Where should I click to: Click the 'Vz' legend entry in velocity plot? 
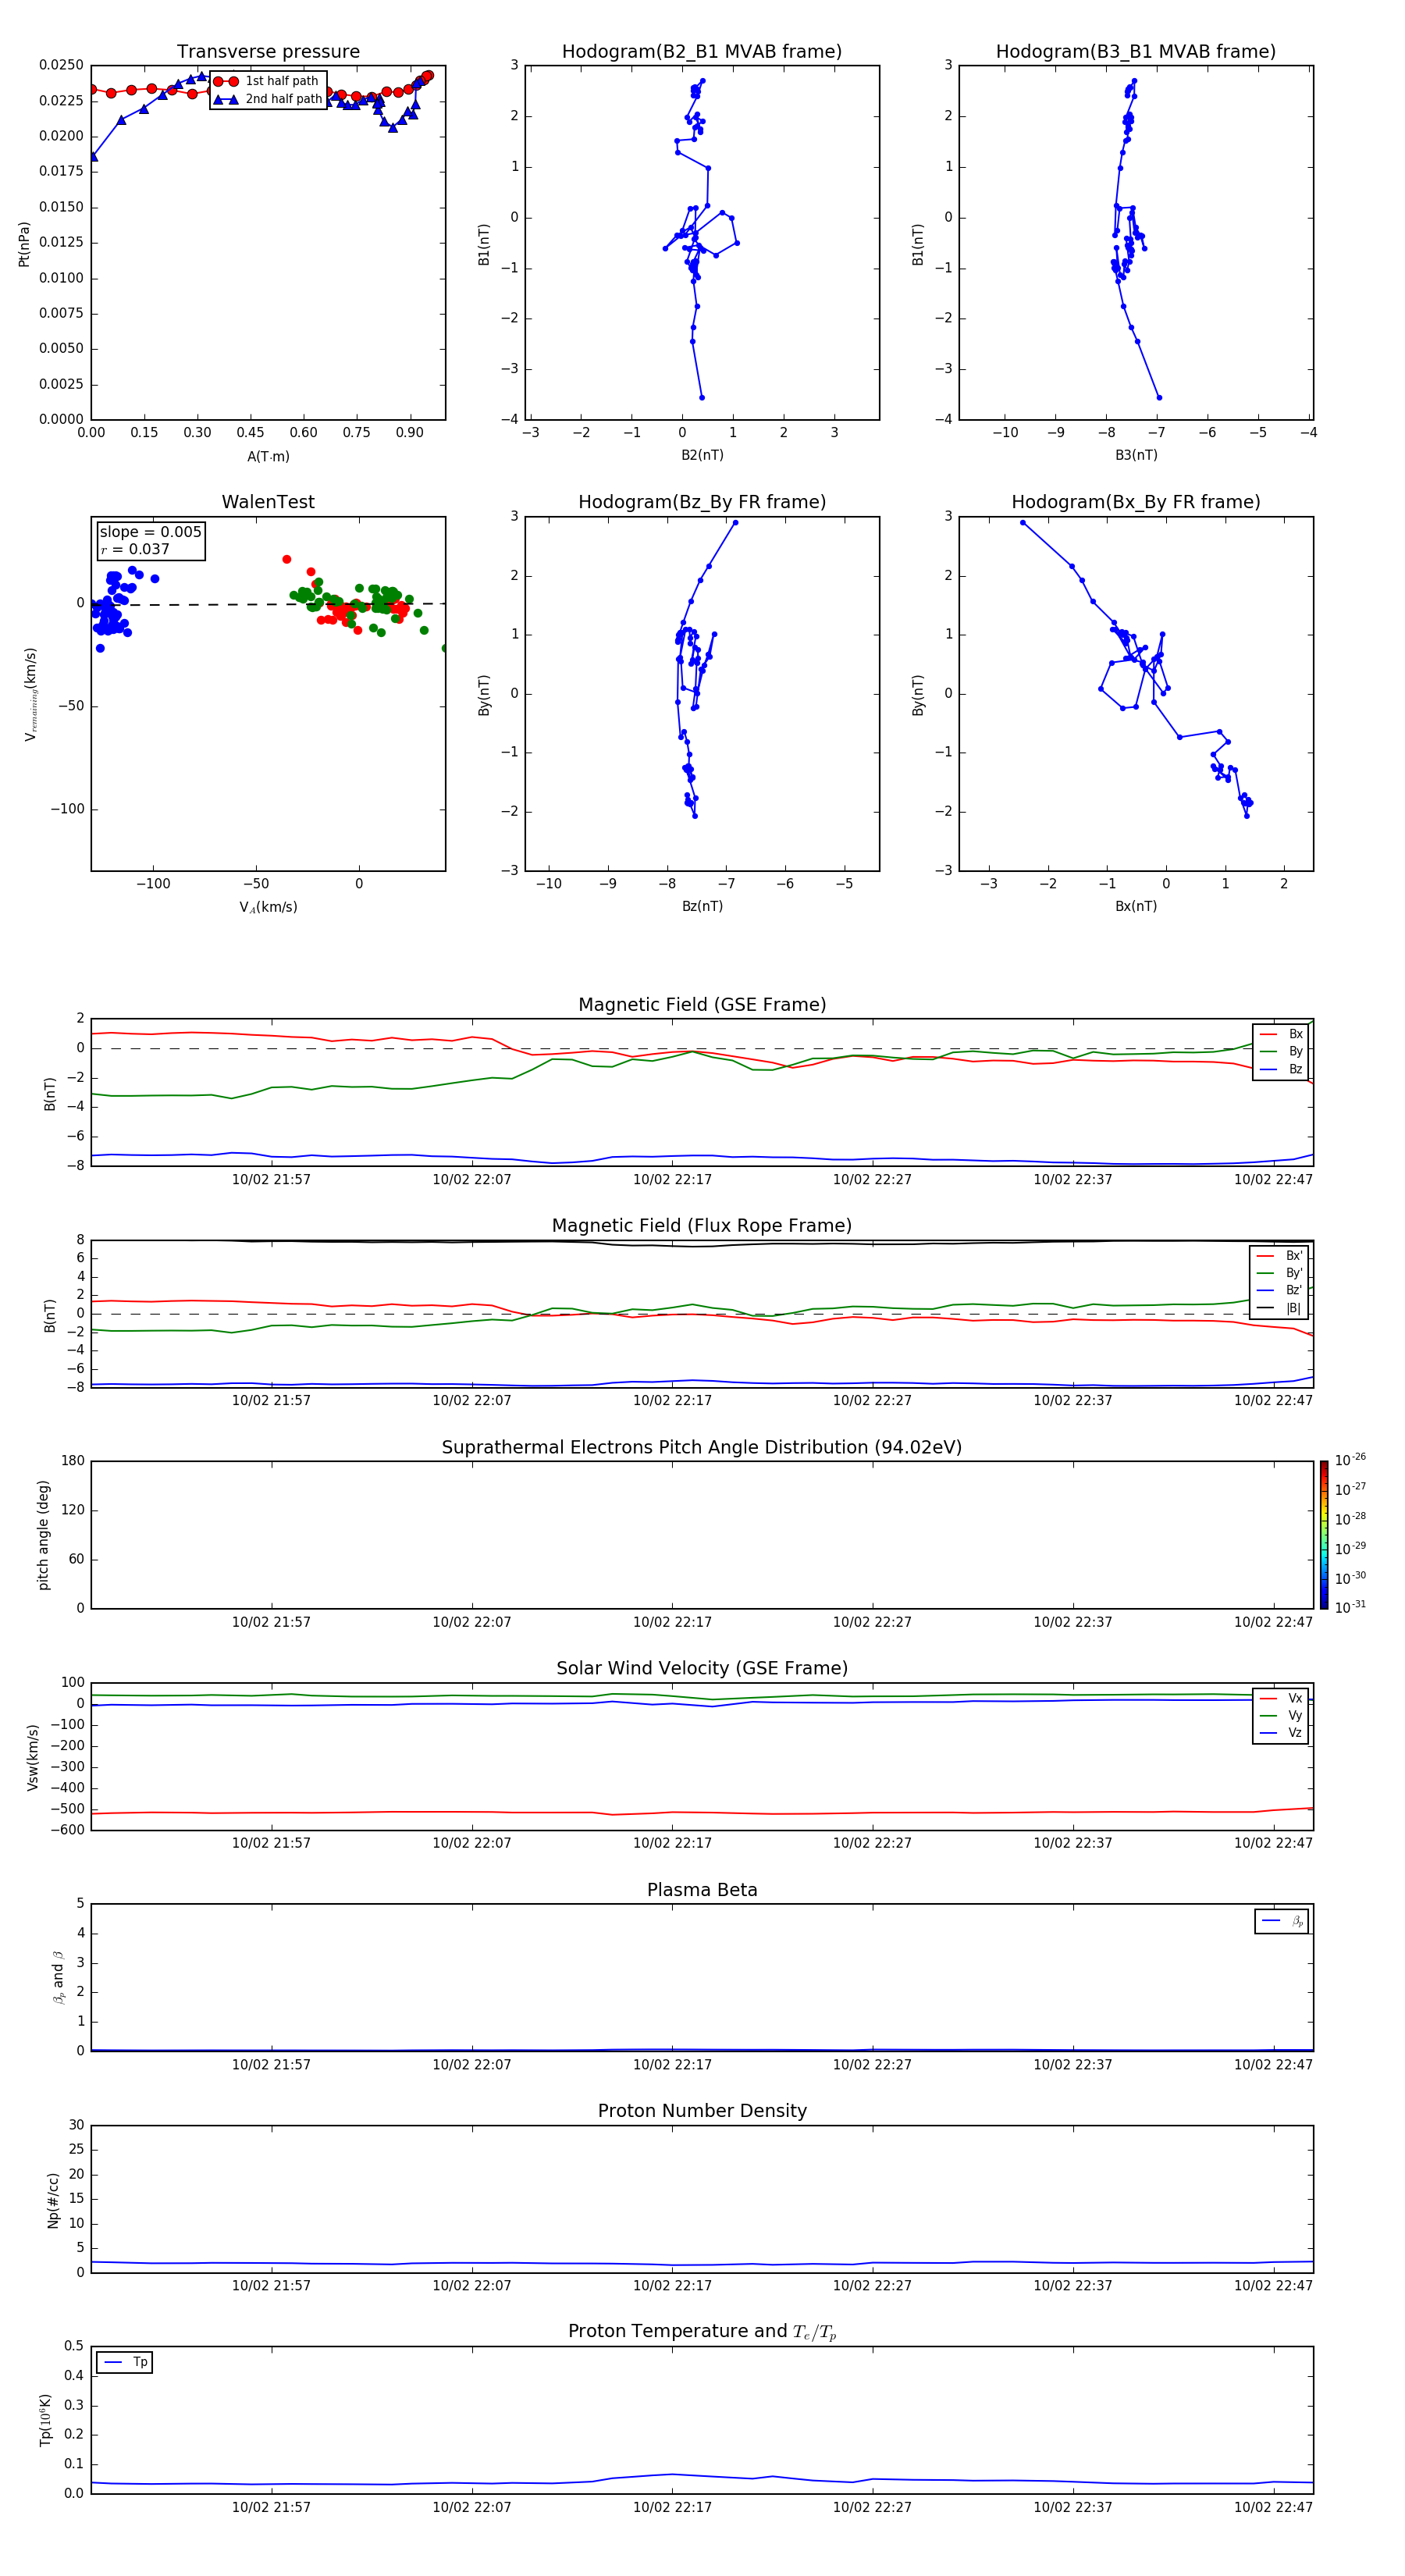pyautogui.click(x=1281, y=1733)
